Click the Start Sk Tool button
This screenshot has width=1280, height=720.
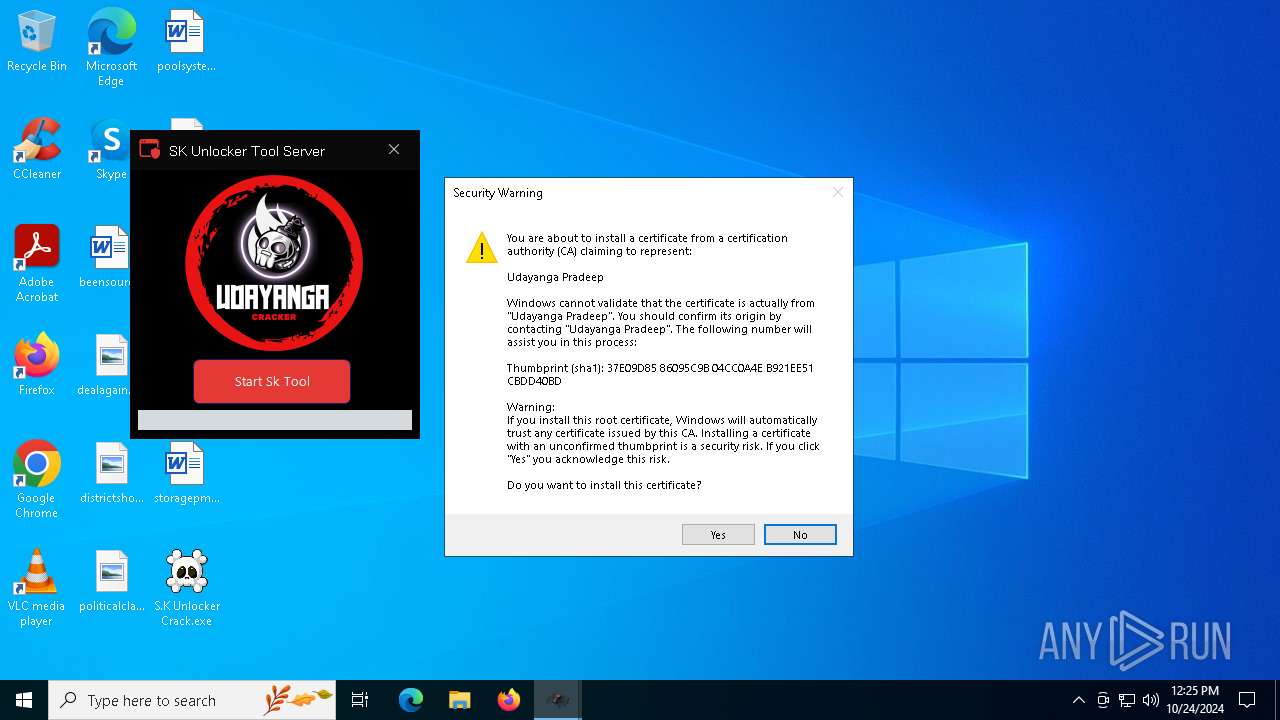(x=272, y=381)
